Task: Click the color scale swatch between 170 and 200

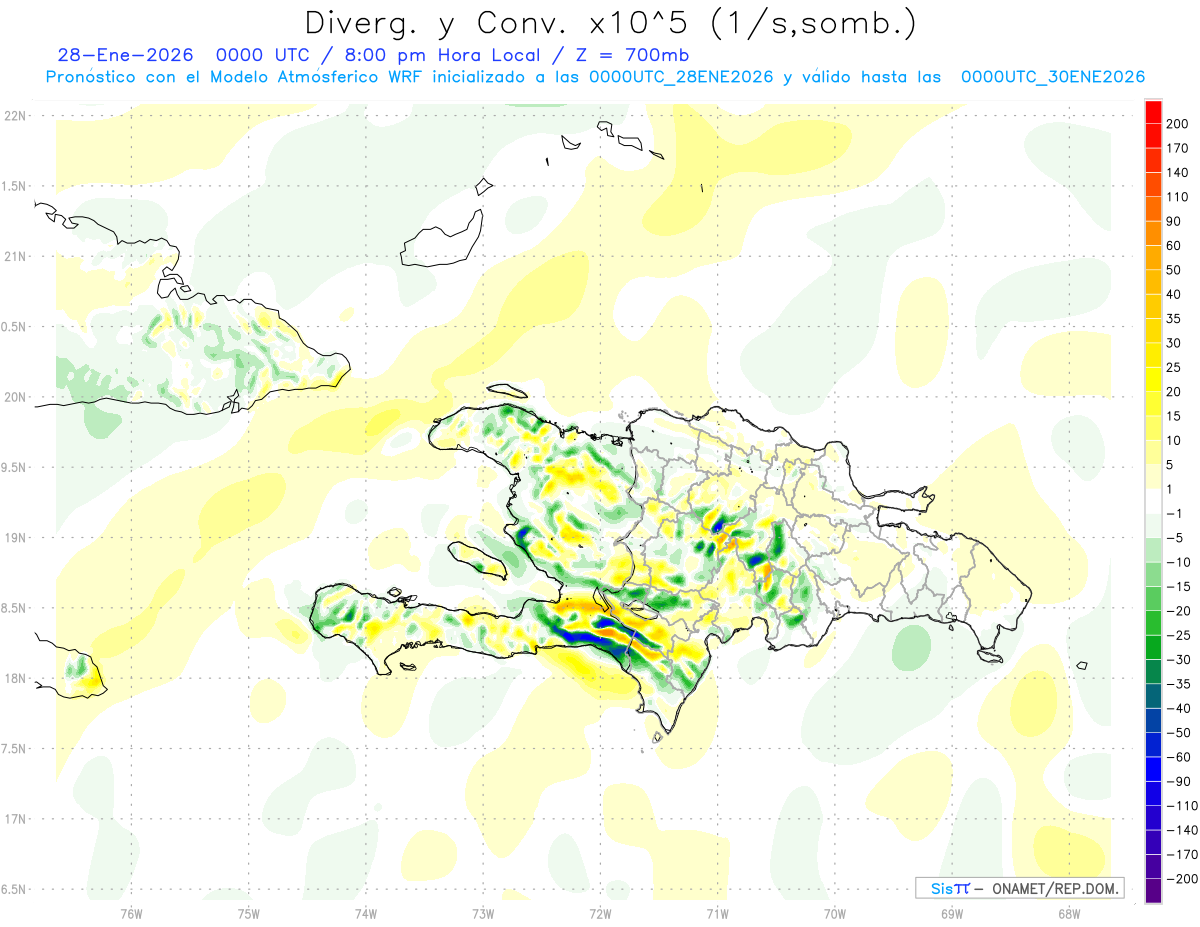Action: coord(1153,135)
